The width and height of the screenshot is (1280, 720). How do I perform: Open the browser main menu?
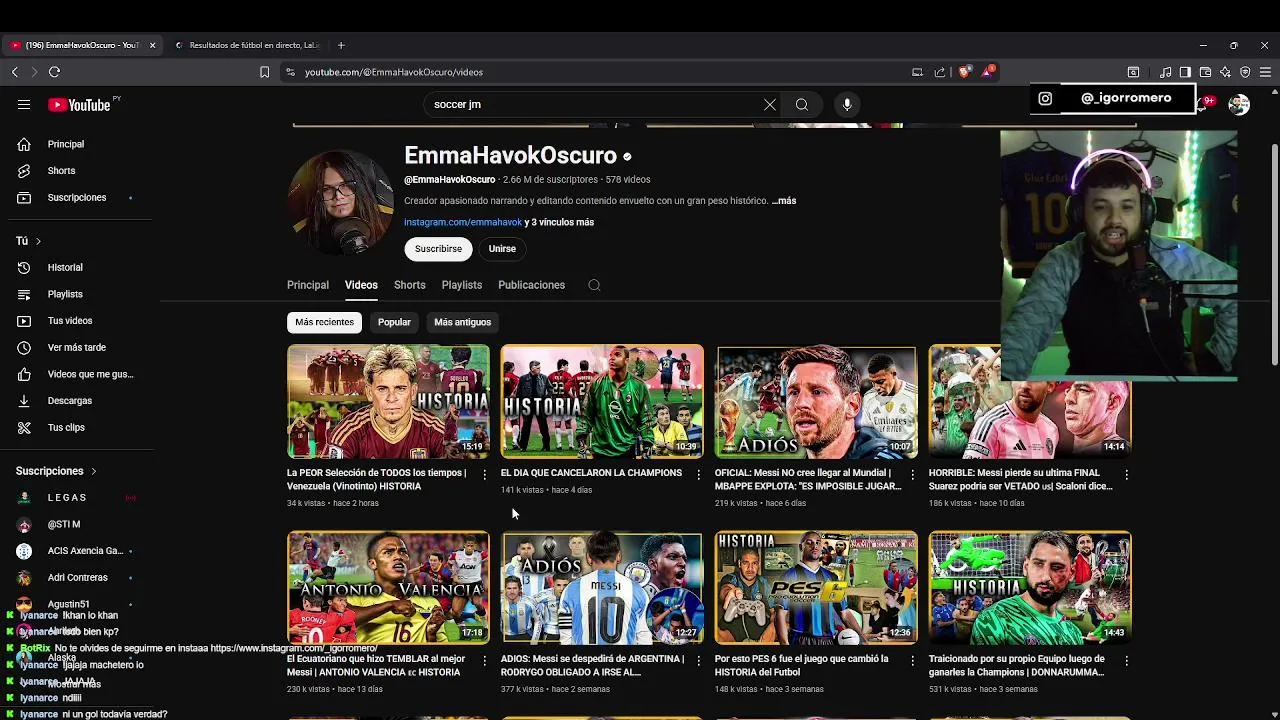(x=1265, y=72)
